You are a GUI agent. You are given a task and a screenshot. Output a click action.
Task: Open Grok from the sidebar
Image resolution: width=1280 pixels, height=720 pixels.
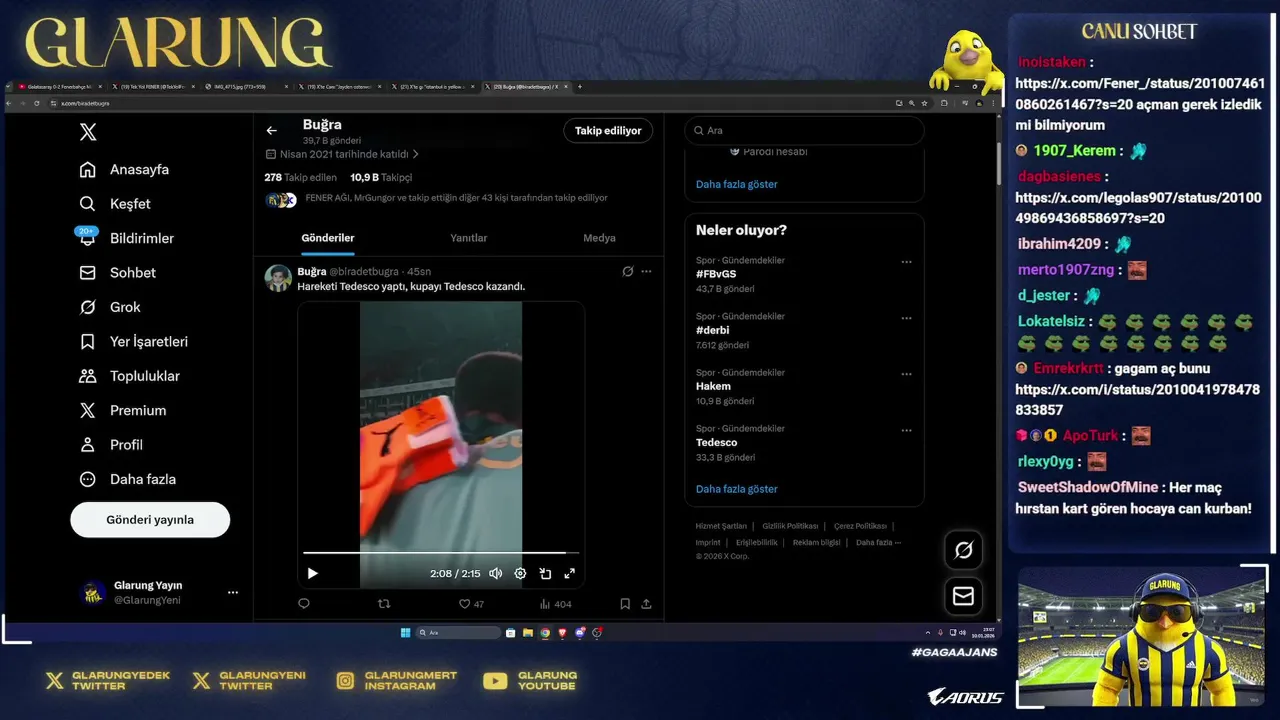(x=110, y=307)
